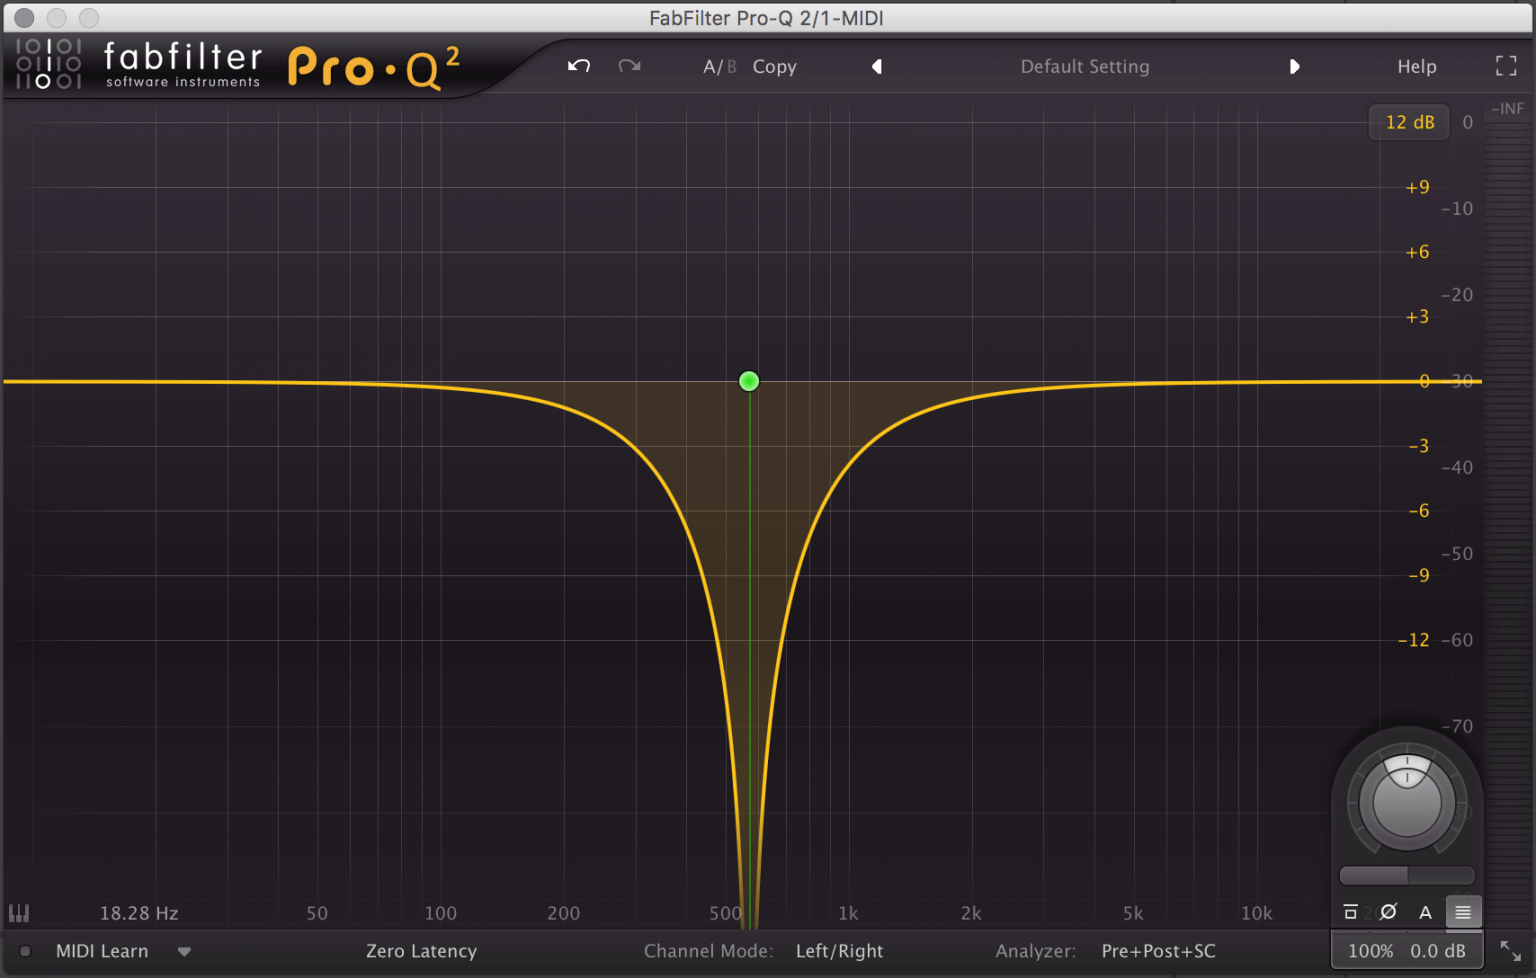This screenshot has height=978, width=1536.
Task: Open the Default Setting preset menu
Action: 1084,66
